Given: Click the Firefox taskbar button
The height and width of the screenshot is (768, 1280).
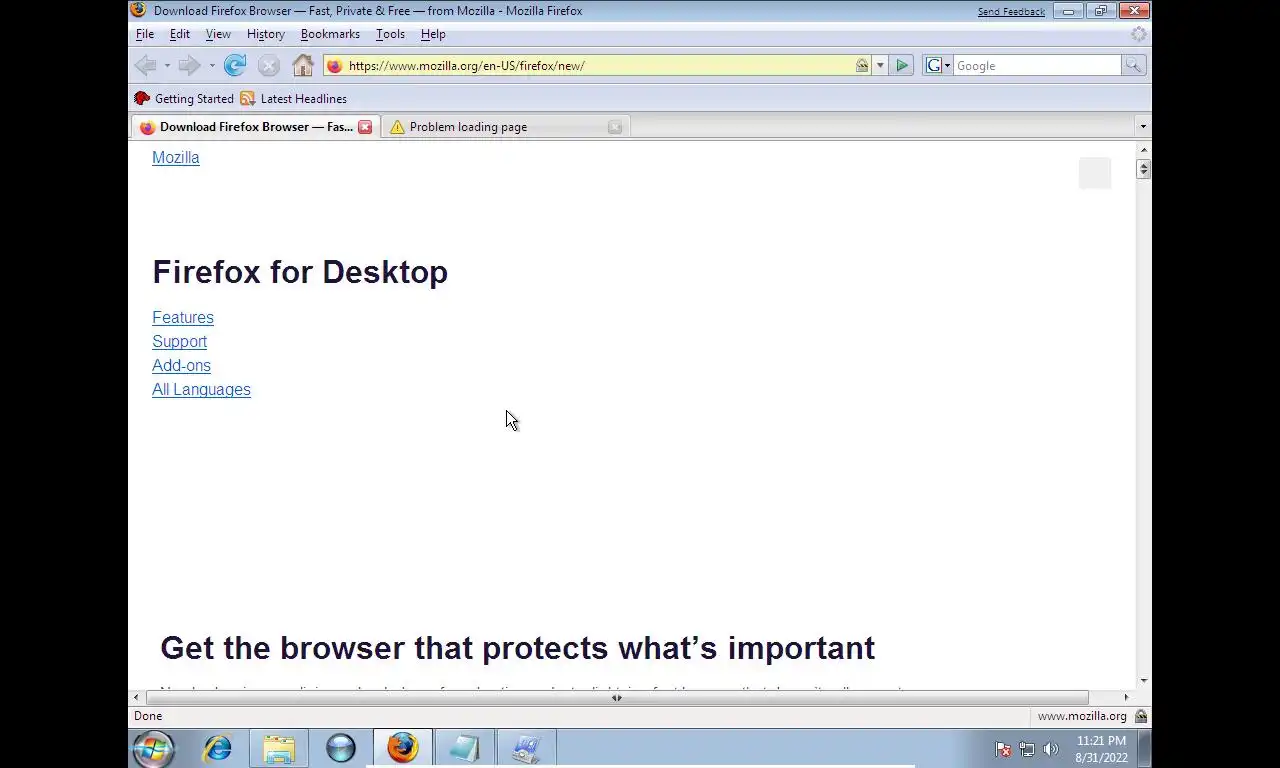Looking at the screenshot, I should pos(403,748).
